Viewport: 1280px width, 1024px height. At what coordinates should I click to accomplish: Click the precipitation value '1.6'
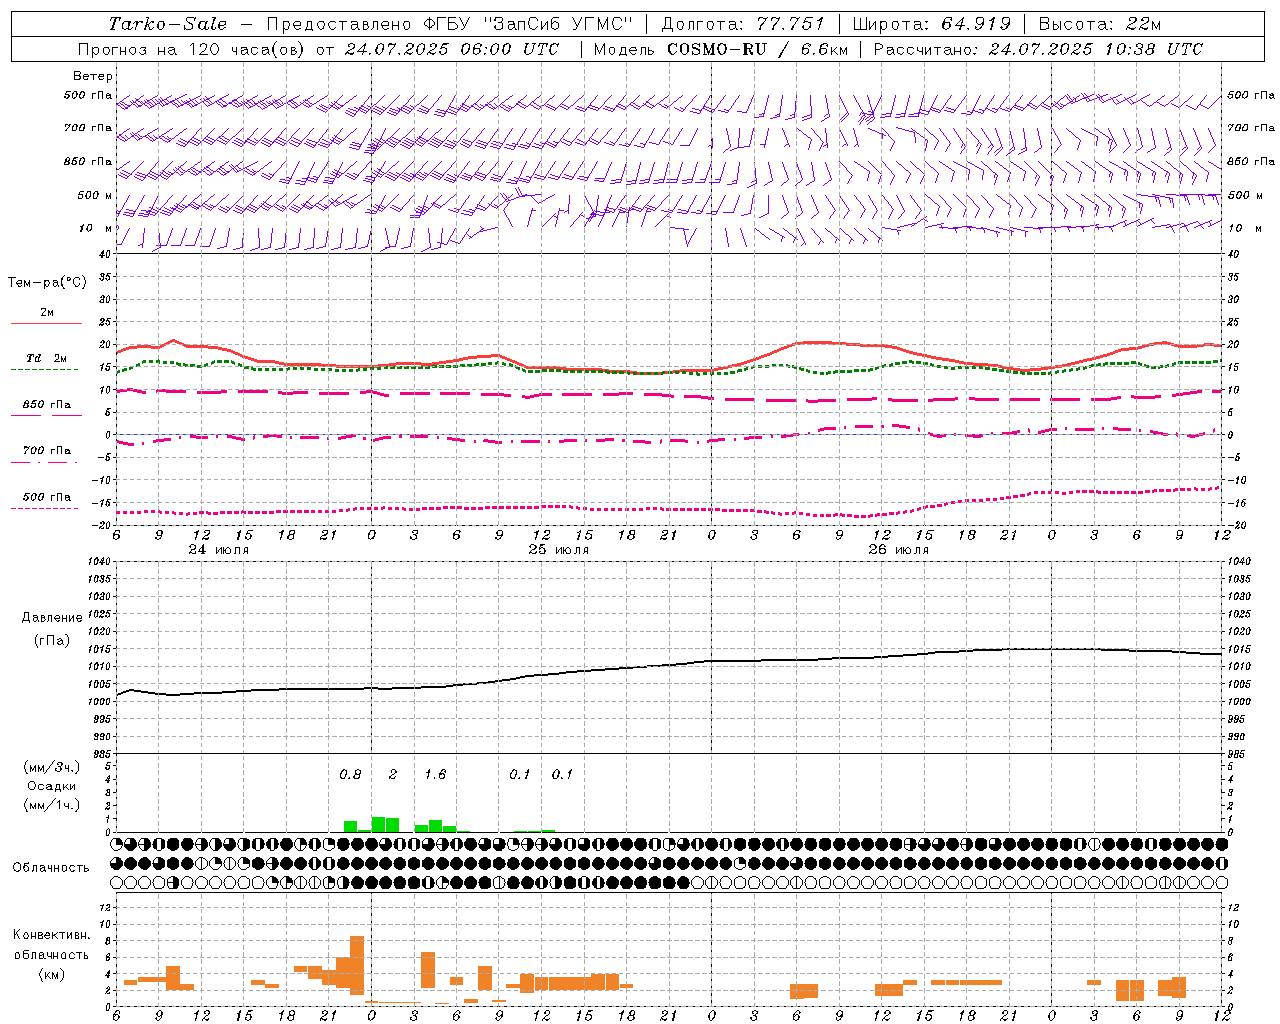click(435, 775)
